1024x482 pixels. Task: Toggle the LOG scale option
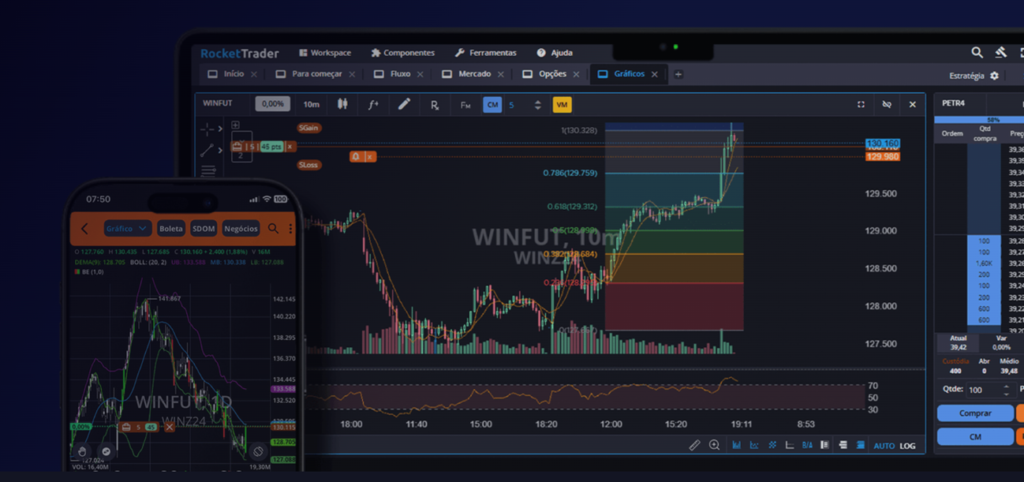pyautogui.click(x=907, y=445)
